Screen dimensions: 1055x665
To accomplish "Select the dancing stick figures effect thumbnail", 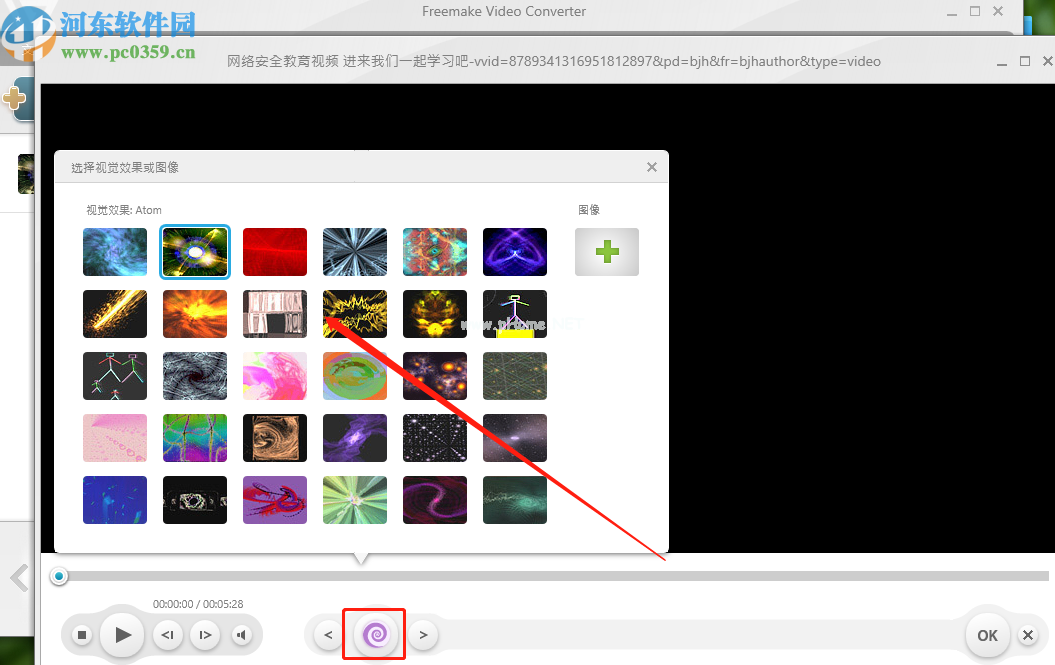I will coord(115,376).
